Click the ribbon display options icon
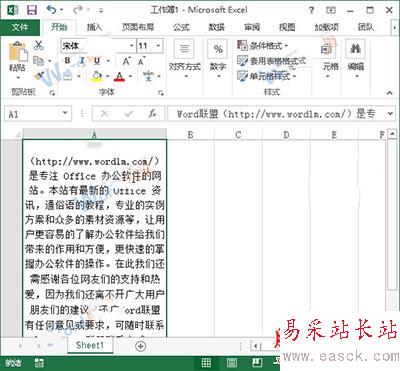The width and height of the screenshot is (400, 371). 330,10
